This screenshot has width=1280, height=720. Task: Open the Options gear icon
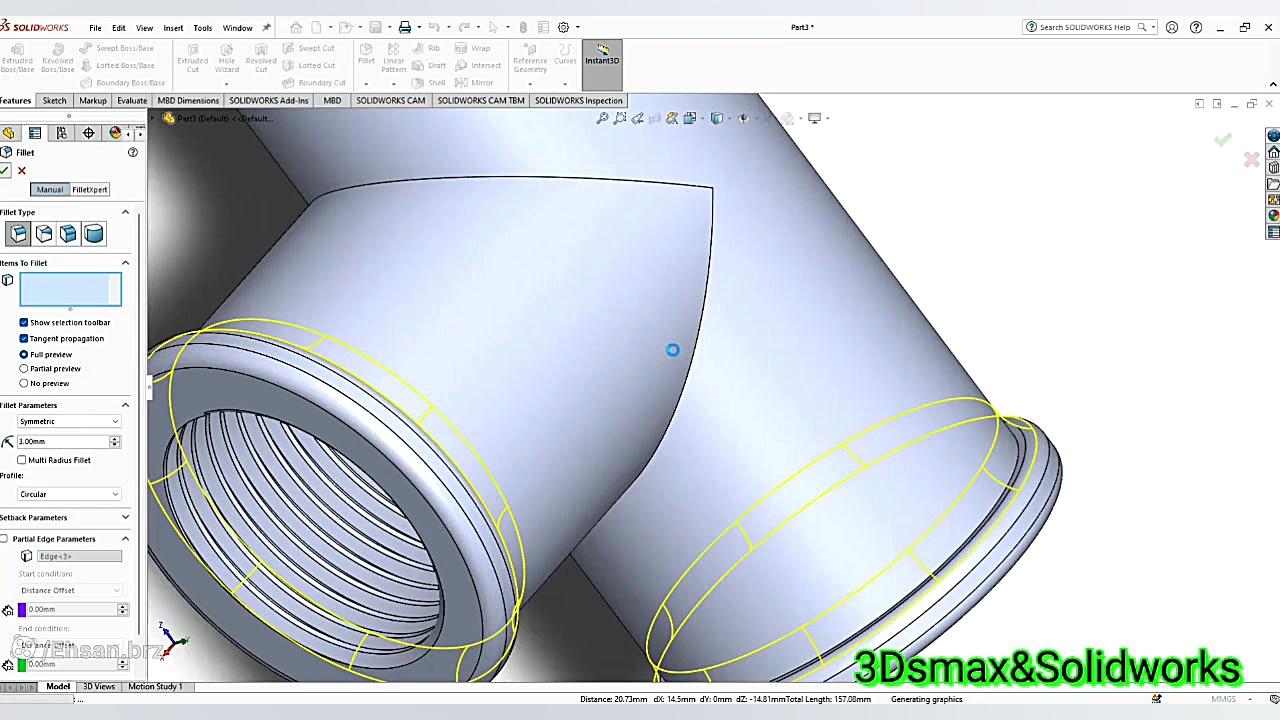tap(563, 27)
